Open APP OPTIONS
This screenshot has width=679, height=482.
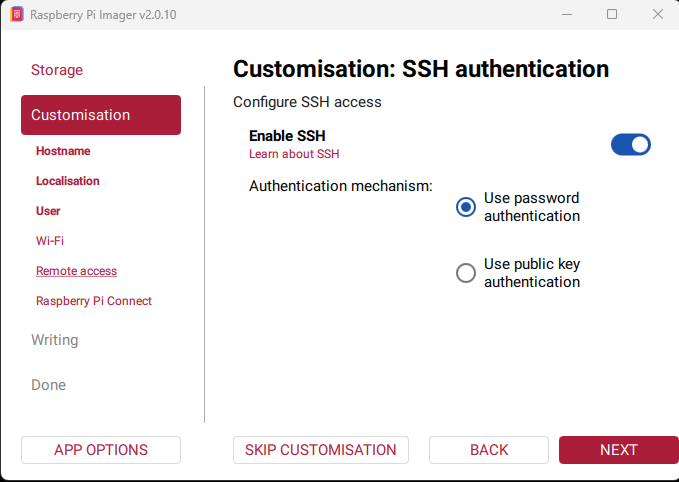coord(101,450)
